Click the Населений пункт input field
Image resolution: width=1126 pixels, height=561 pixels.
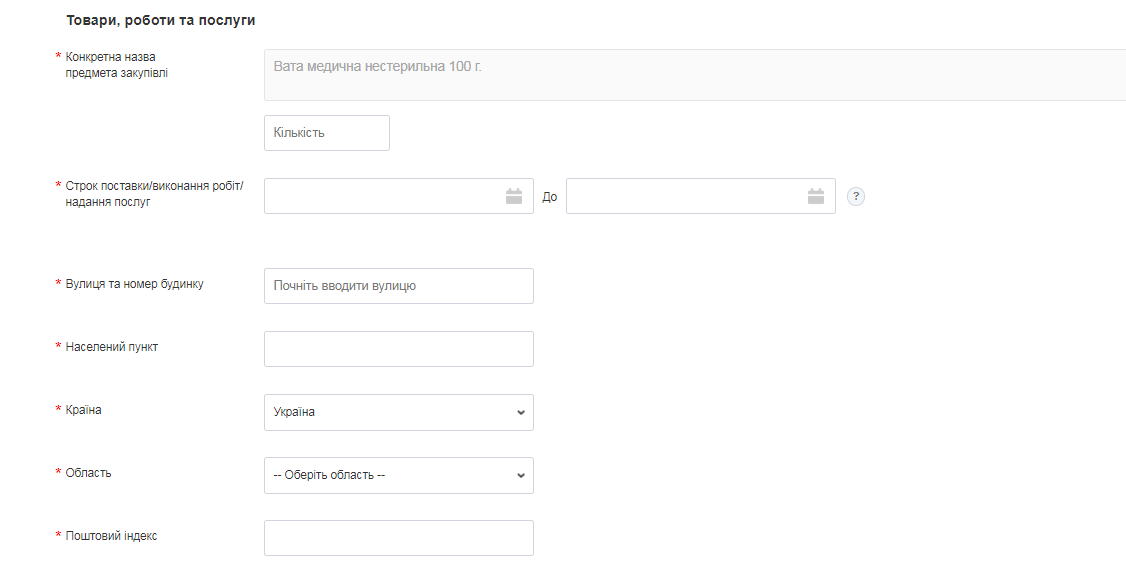click(398, 349)
